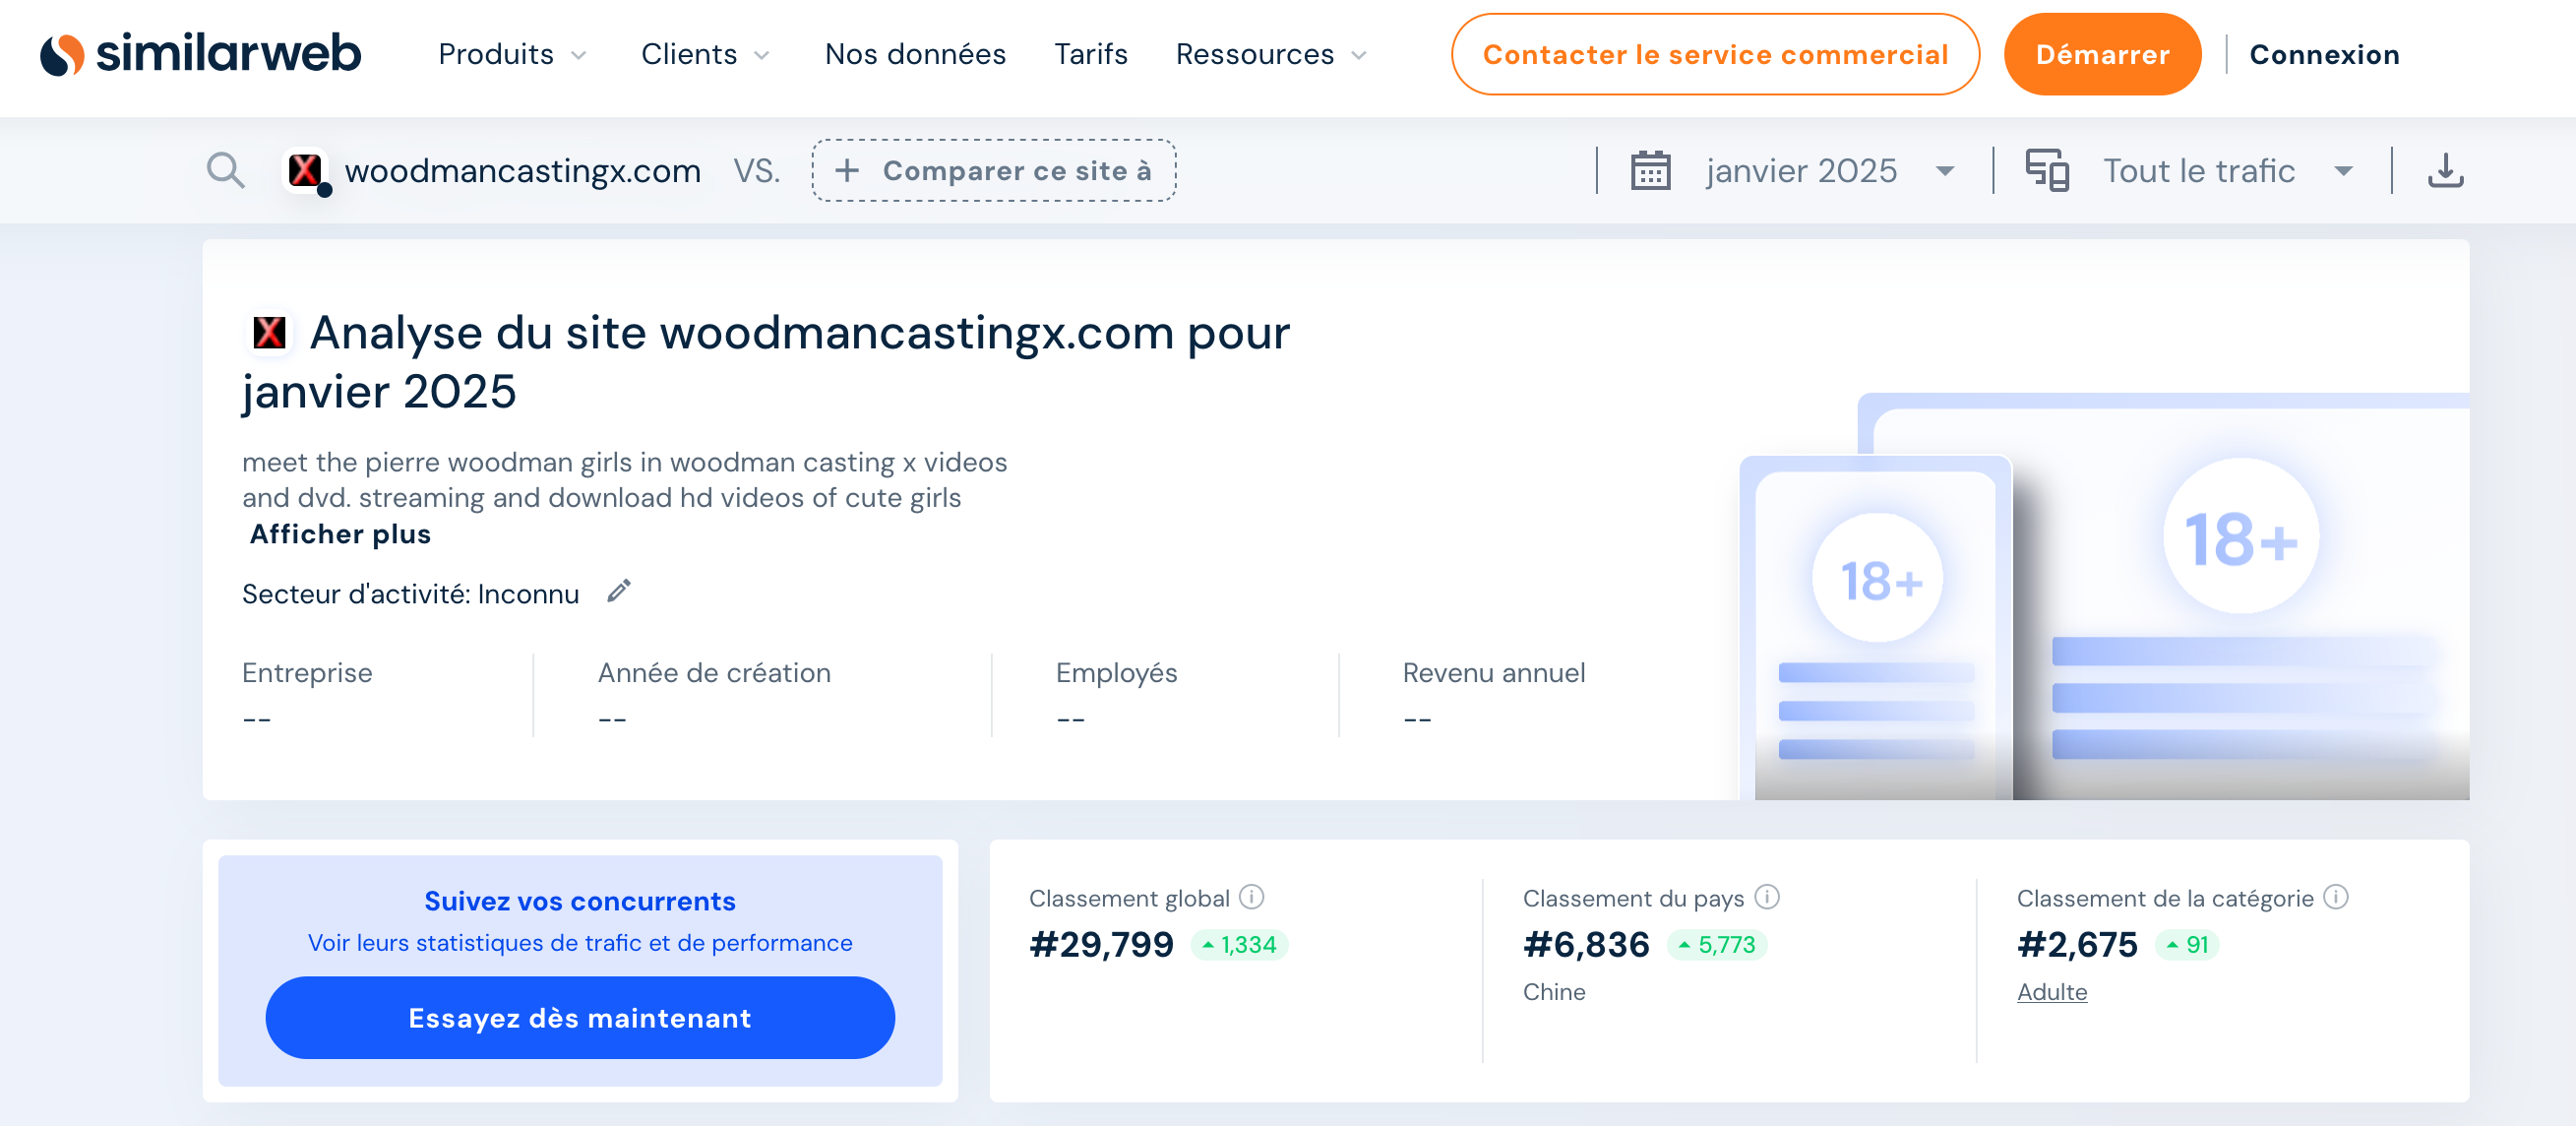This screenshot has height=1126, width=2576.
Task: Click info icon next to Classement du pays
Action: [x=1767, y=897]
